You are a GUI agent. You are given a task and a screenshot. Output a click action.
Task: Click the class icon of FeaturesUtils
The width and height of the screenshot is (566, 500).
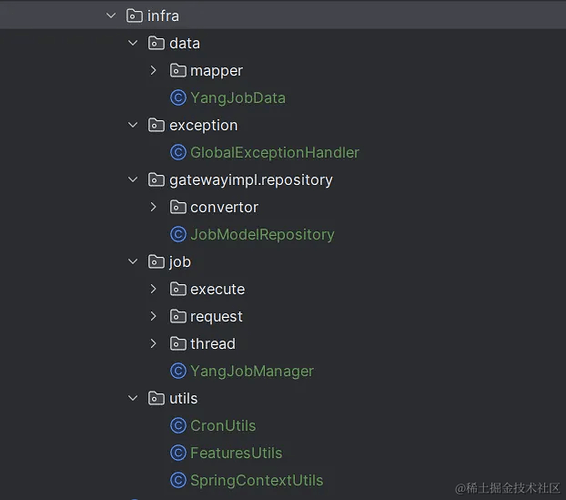pyautogui.click(x=178, y=453)
